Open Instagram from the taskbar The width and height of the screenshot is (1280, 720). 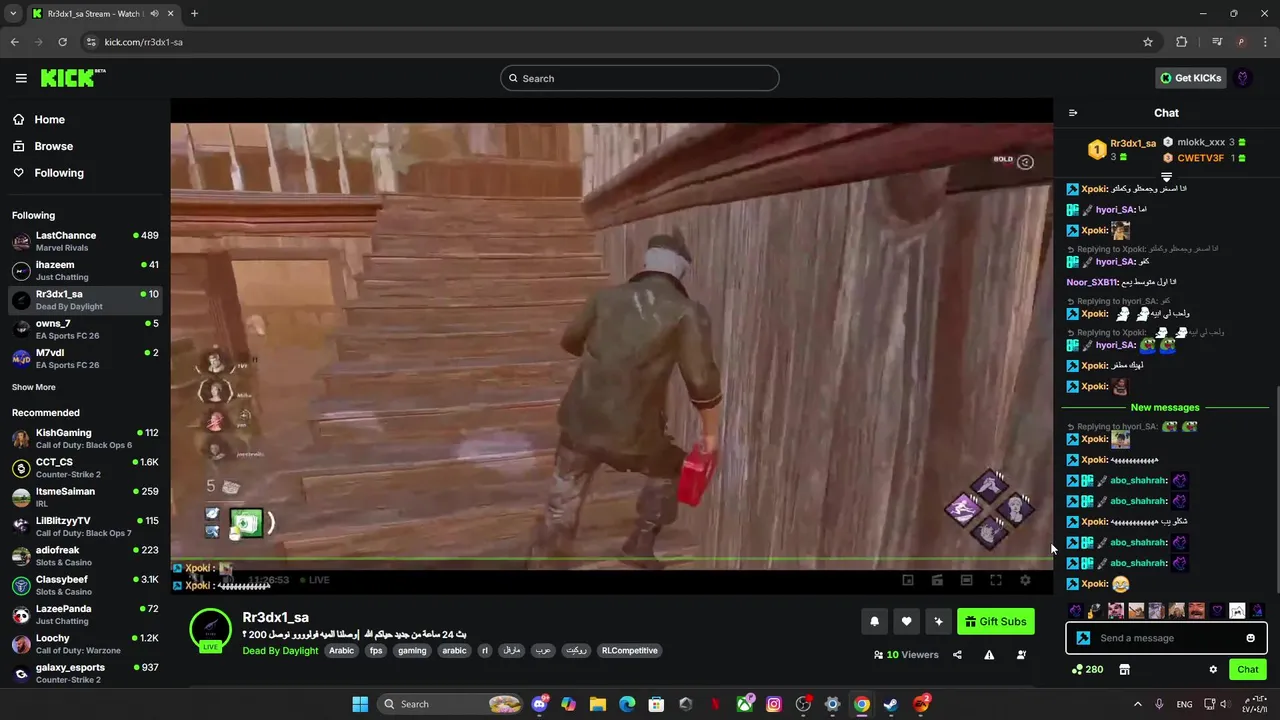tap(774, 704)
